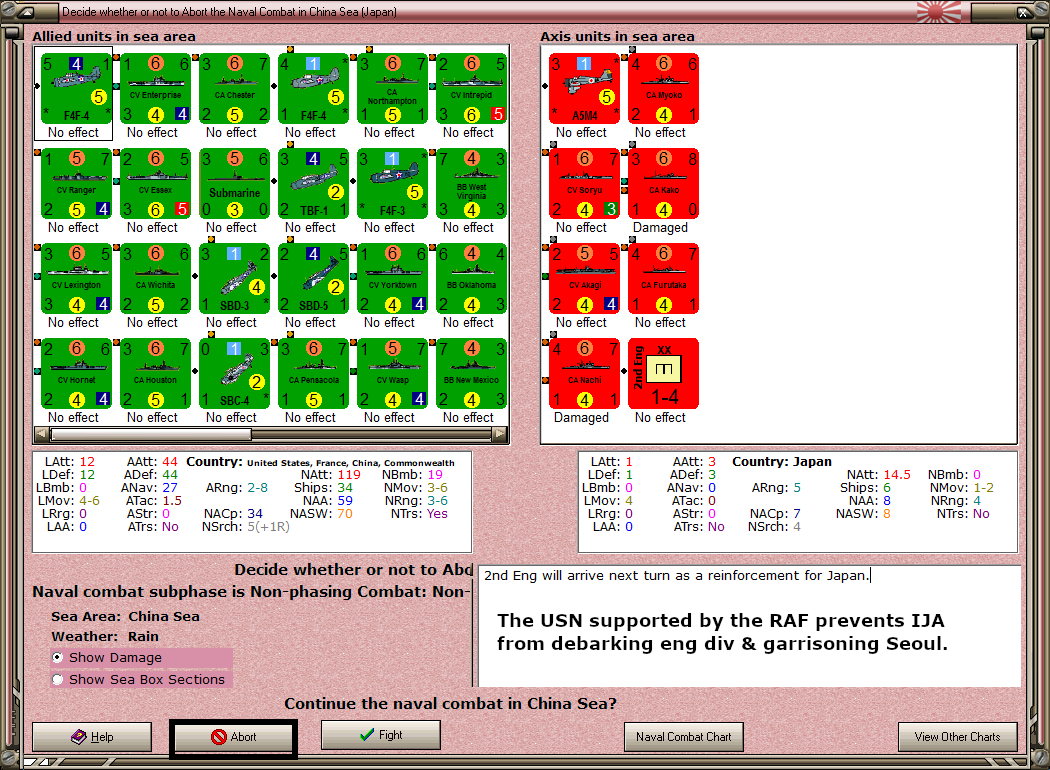
Task: Pick the BB West Virginia battleship
Action: tap(471, 184)
